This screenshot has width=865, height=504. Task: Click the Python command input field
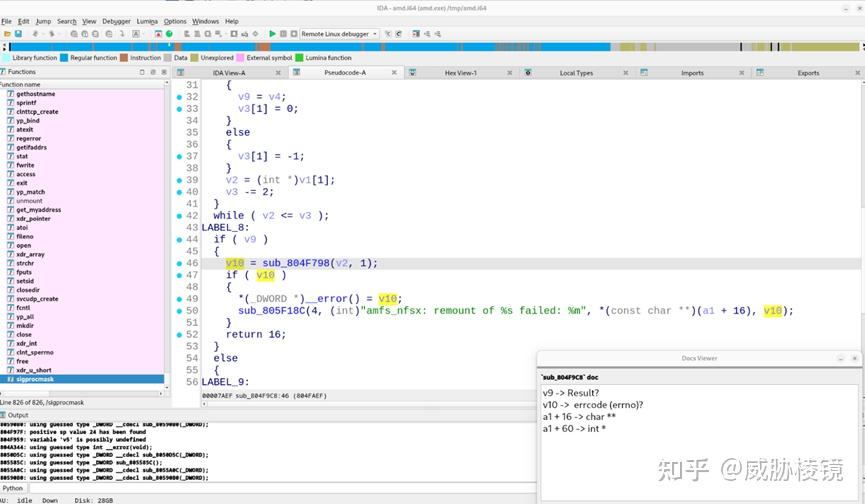281,489
